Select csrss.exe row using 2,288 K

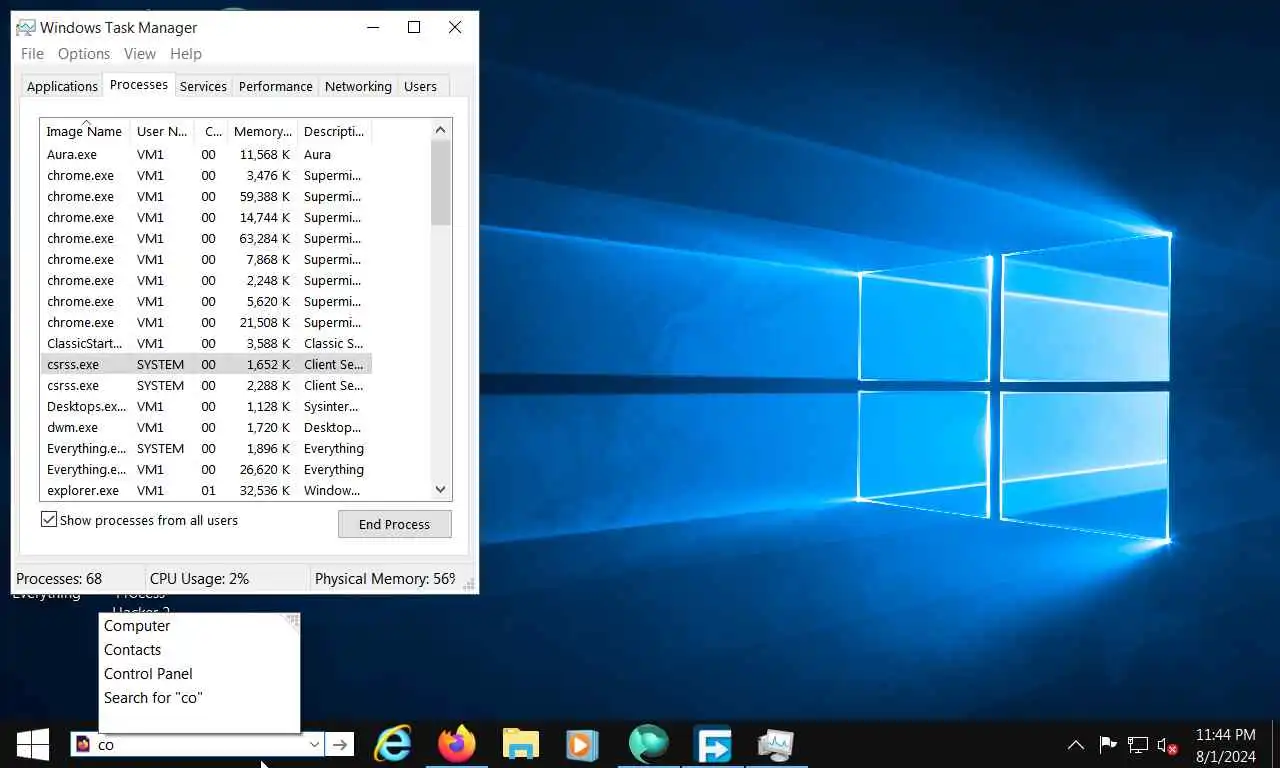206,386
